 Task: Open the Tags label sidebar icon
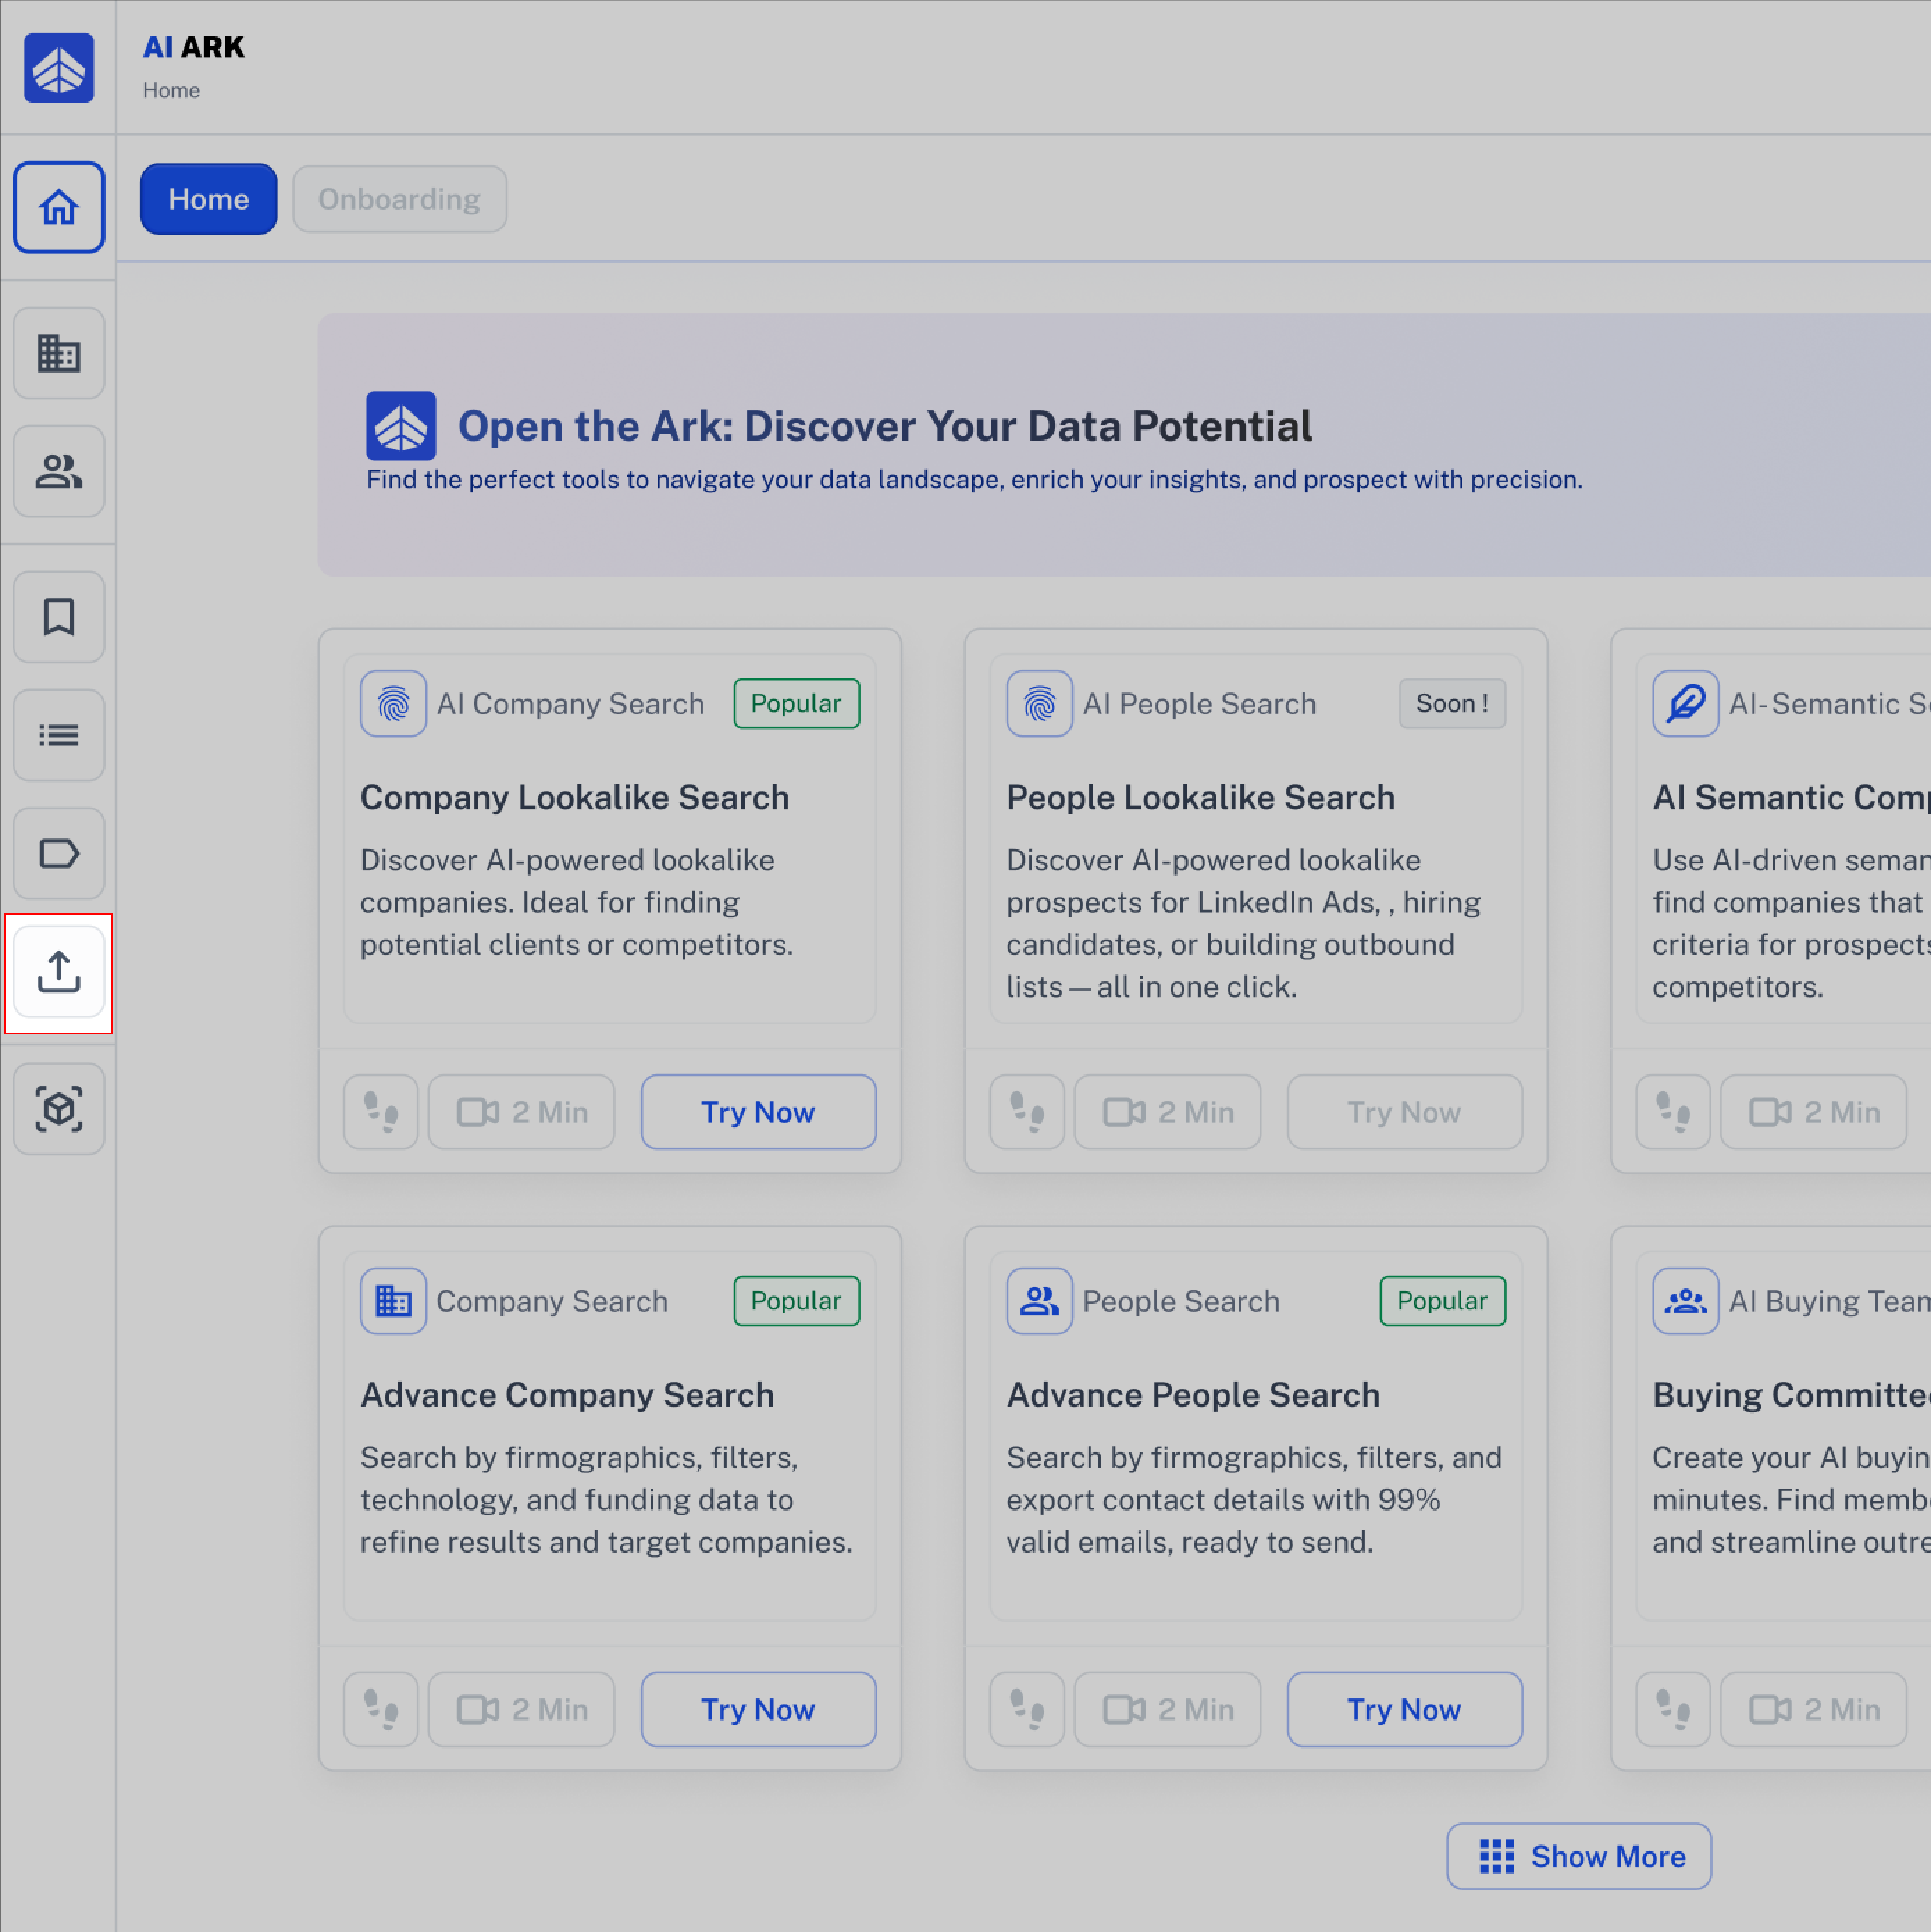point(59,853)
